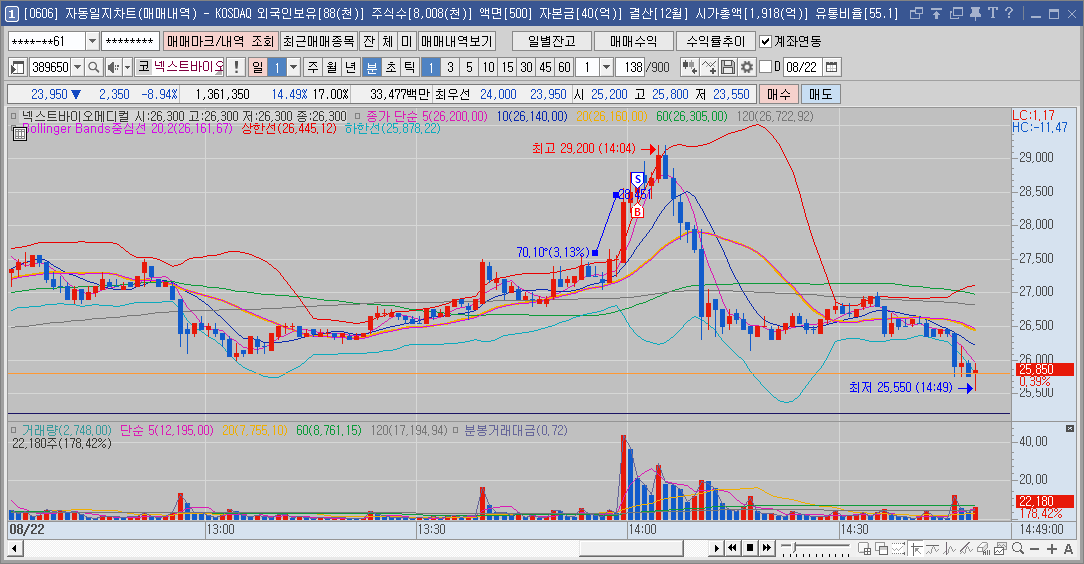Image resolution: width=1084 pixels, height=564 pixels.
Task: Open calendar date picker icon
Action: 832,67
